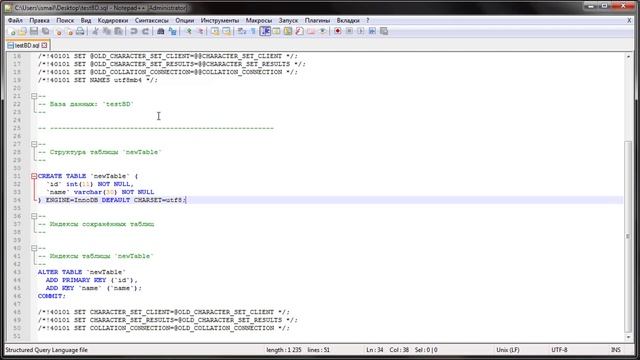
Task: Zoom out toolbar icon
Action: click(201, 31)
